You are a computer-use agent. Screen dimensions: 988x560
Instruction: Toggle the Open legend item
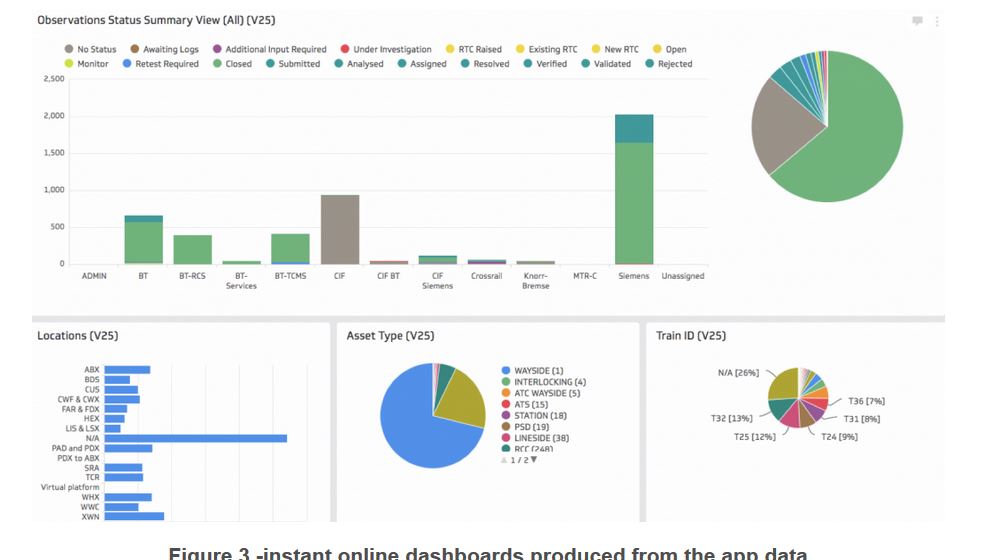point(670,49)
